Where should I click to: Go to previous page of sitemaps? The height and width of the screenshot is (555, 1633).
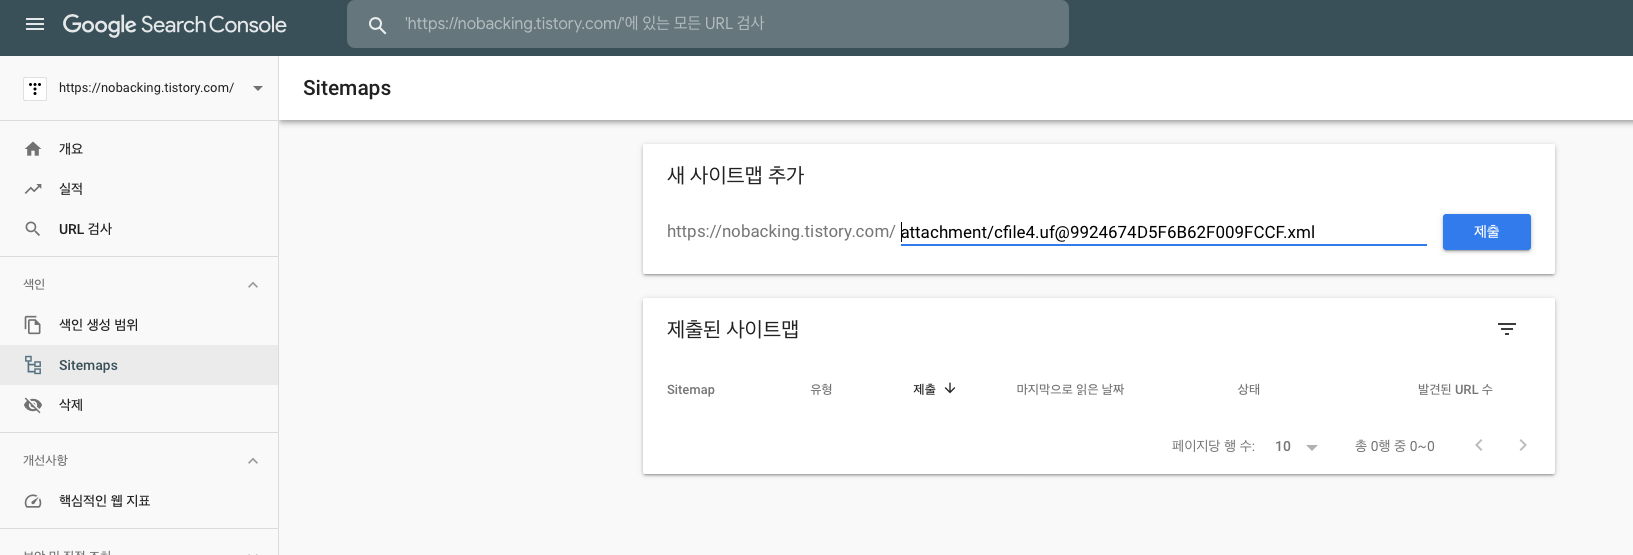pyautogui.click(x=1479, y=445)
